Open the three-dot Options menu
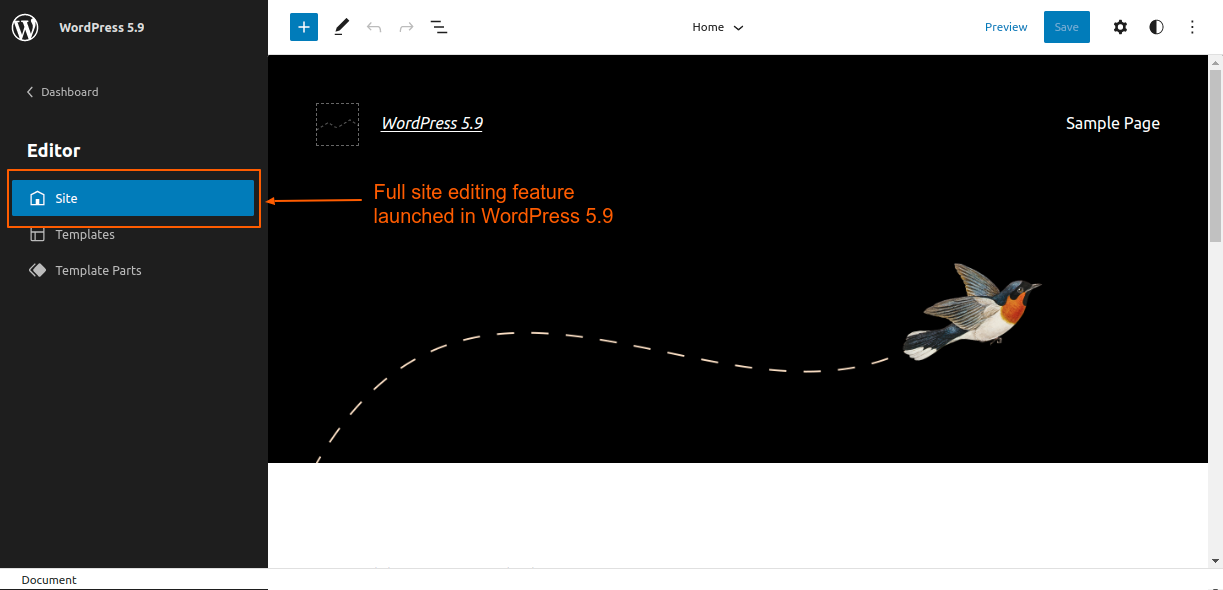The height and width of the screenshot is (590, 1223). tap(1192, 27)
